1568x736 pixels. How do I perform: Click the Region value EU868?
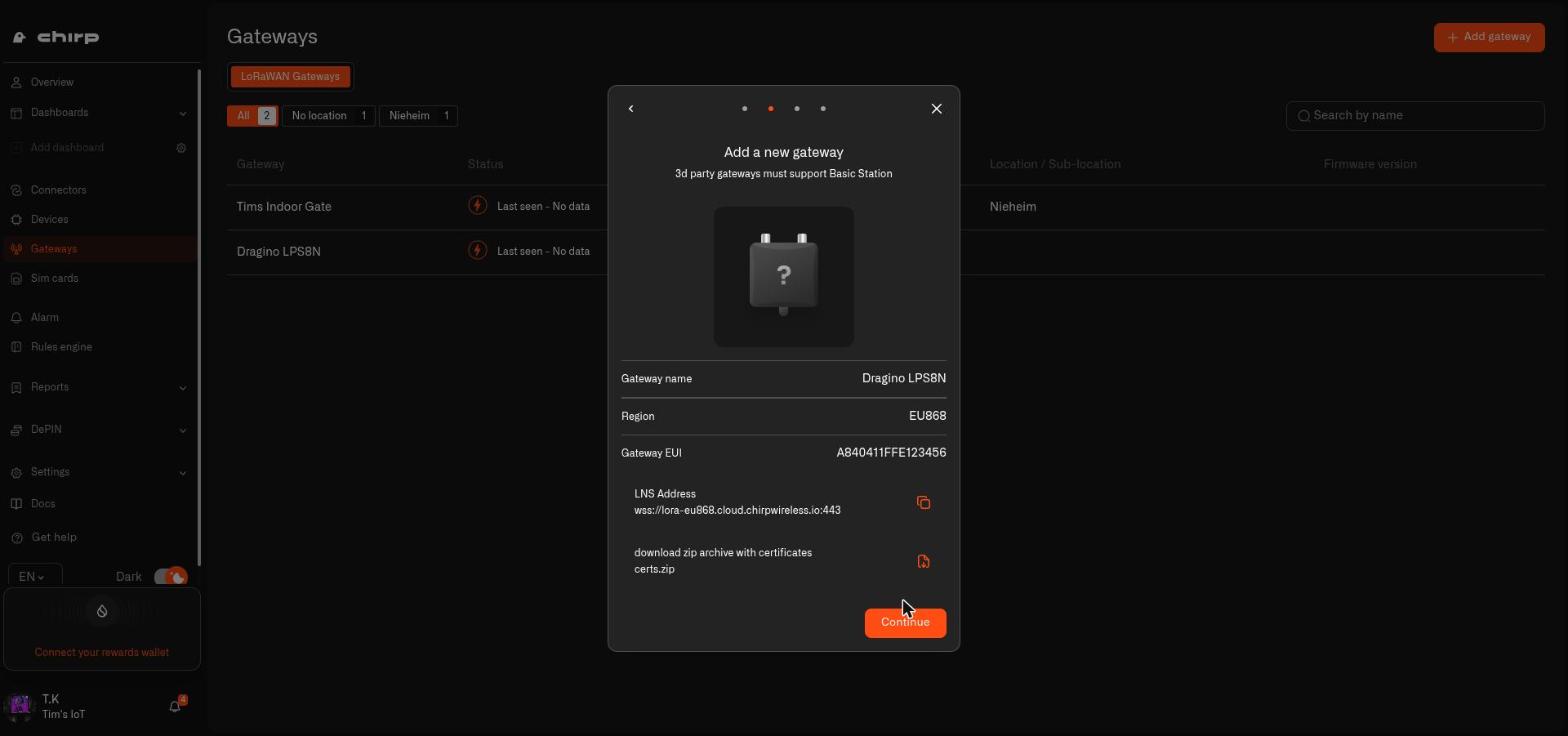tap(927, 416)
